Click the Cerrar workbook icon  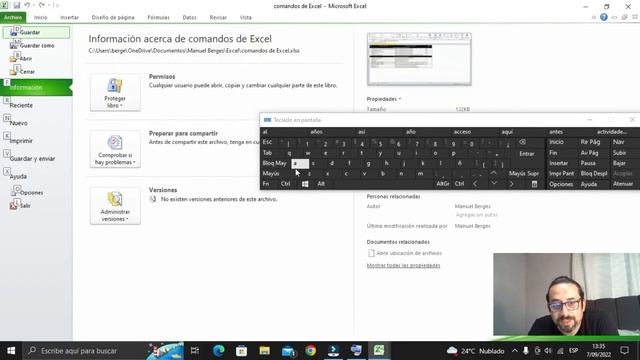click(x=14, y=71)
